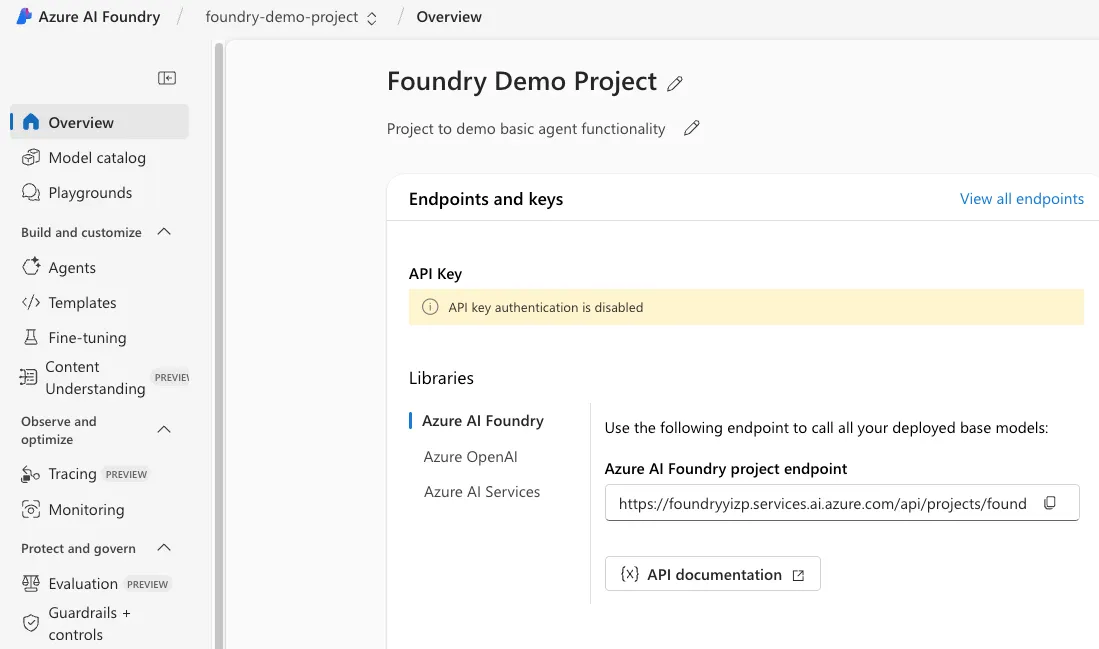Click the View all endpoints link
The width and height of the screenshot is (1099, 649).
1021,199
